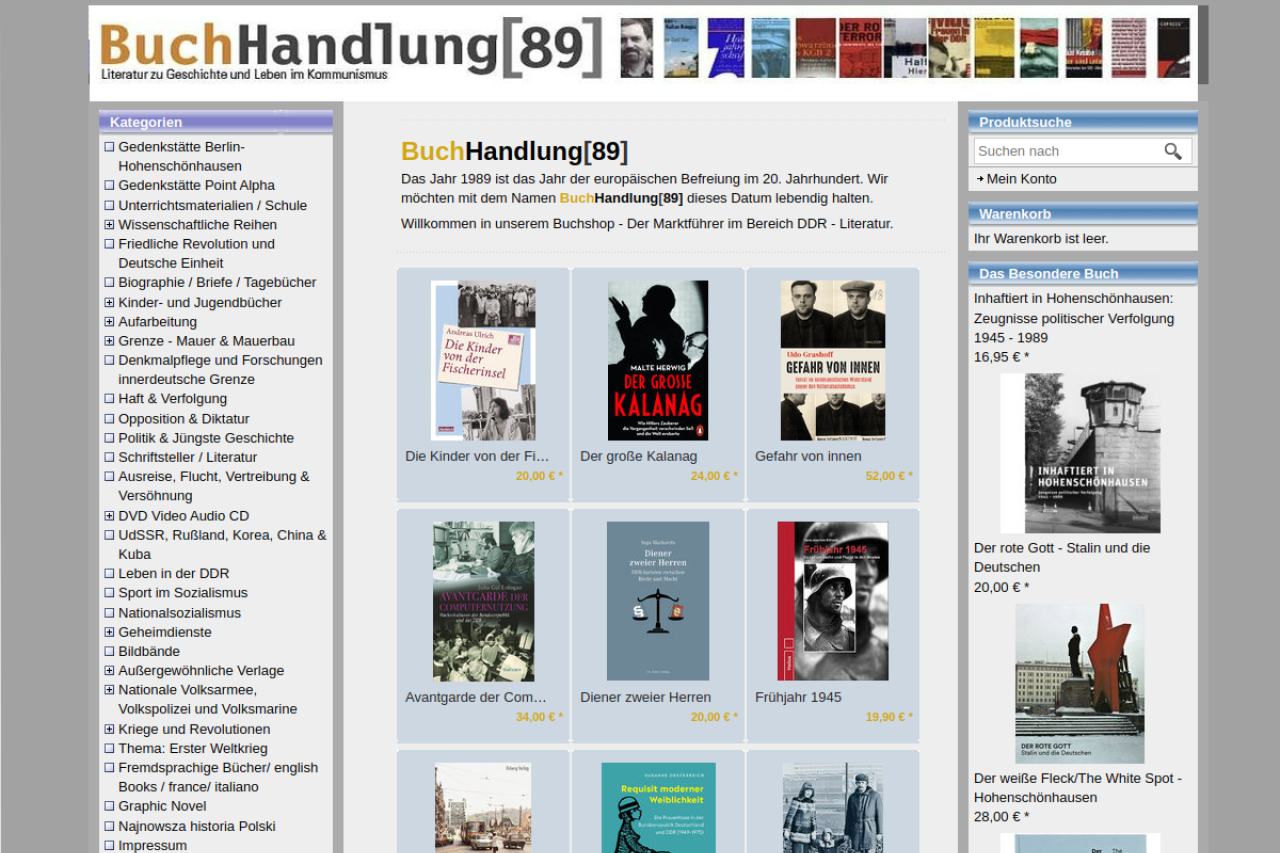Open 'Inhaftiert in Hohenschönhausen: Zeugnisse' sidebar title
This screenshot has height=853, width=1280.
tap(1074, 318)
